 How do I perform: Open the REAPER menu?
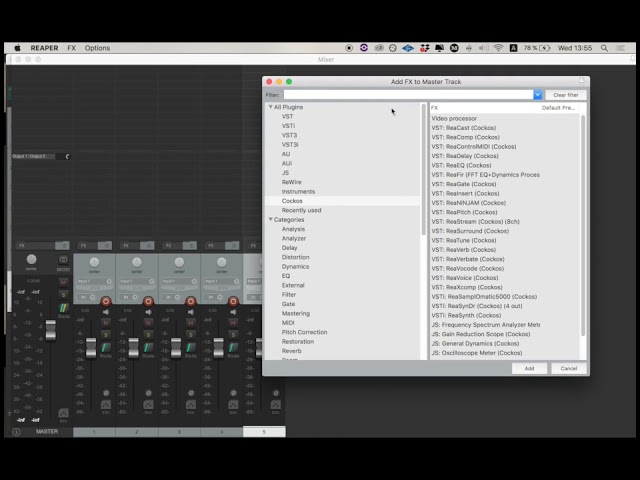pyautogui.click(x=44, y=48)
